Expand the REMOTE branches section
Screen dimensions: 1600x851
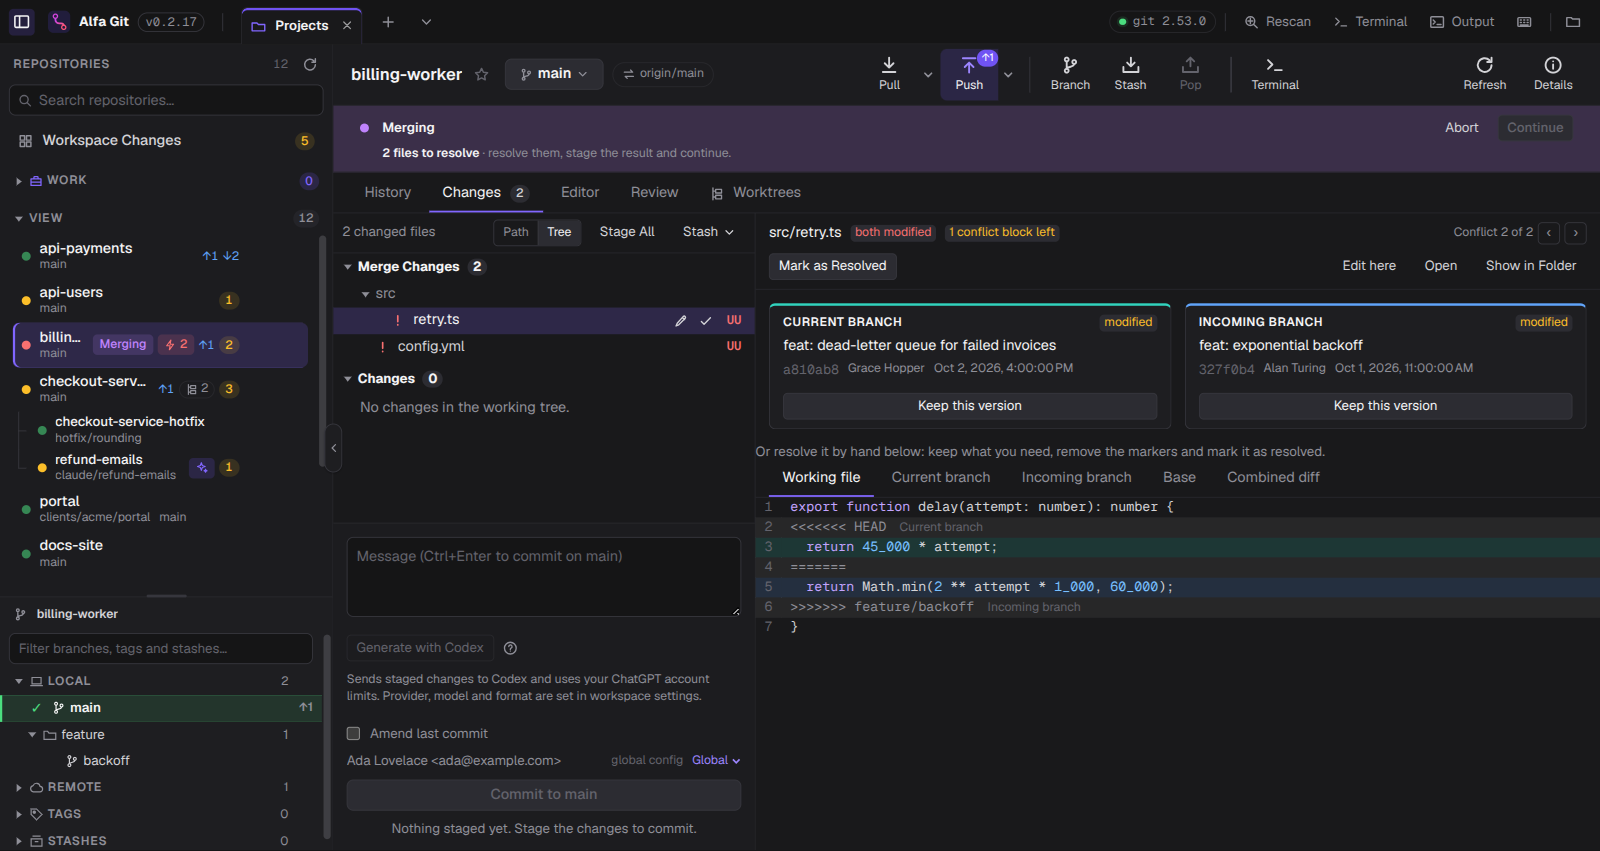click(19, 788)
